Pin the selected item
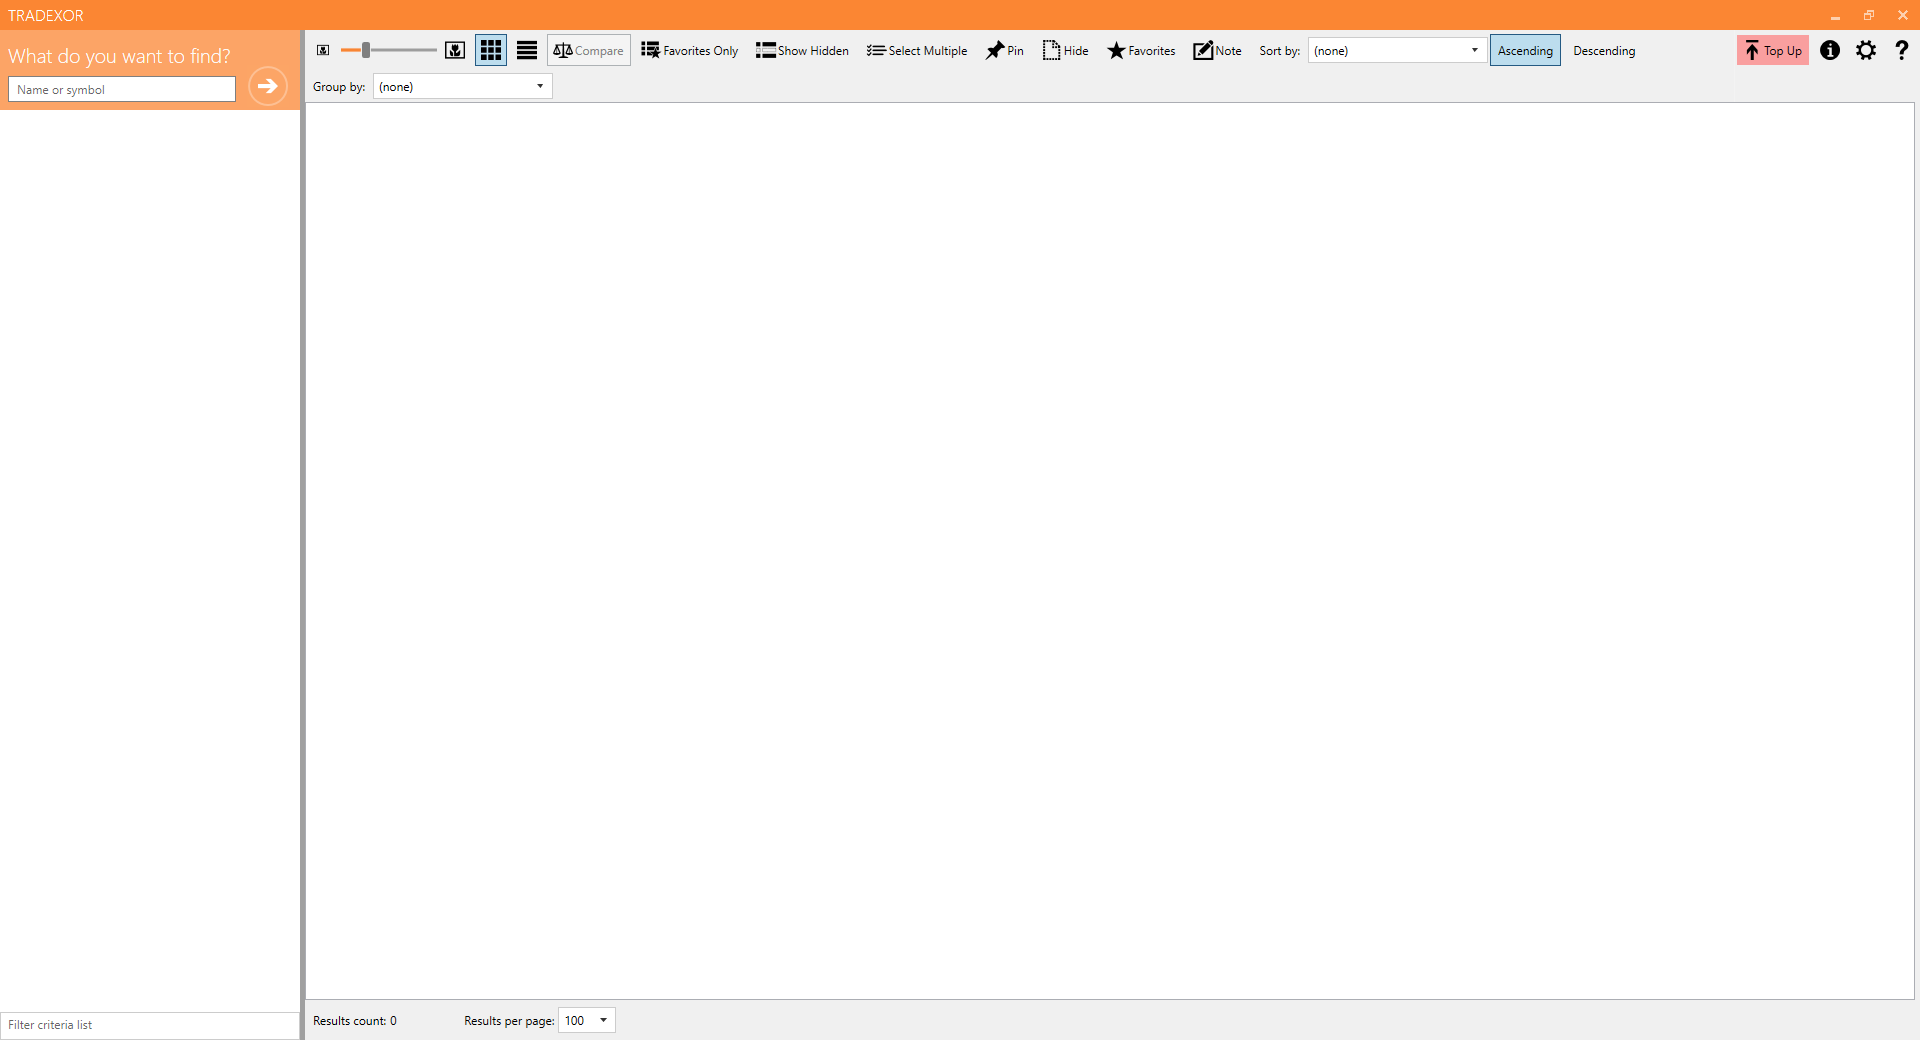 pyautogui.click(x=1005, y=50)
